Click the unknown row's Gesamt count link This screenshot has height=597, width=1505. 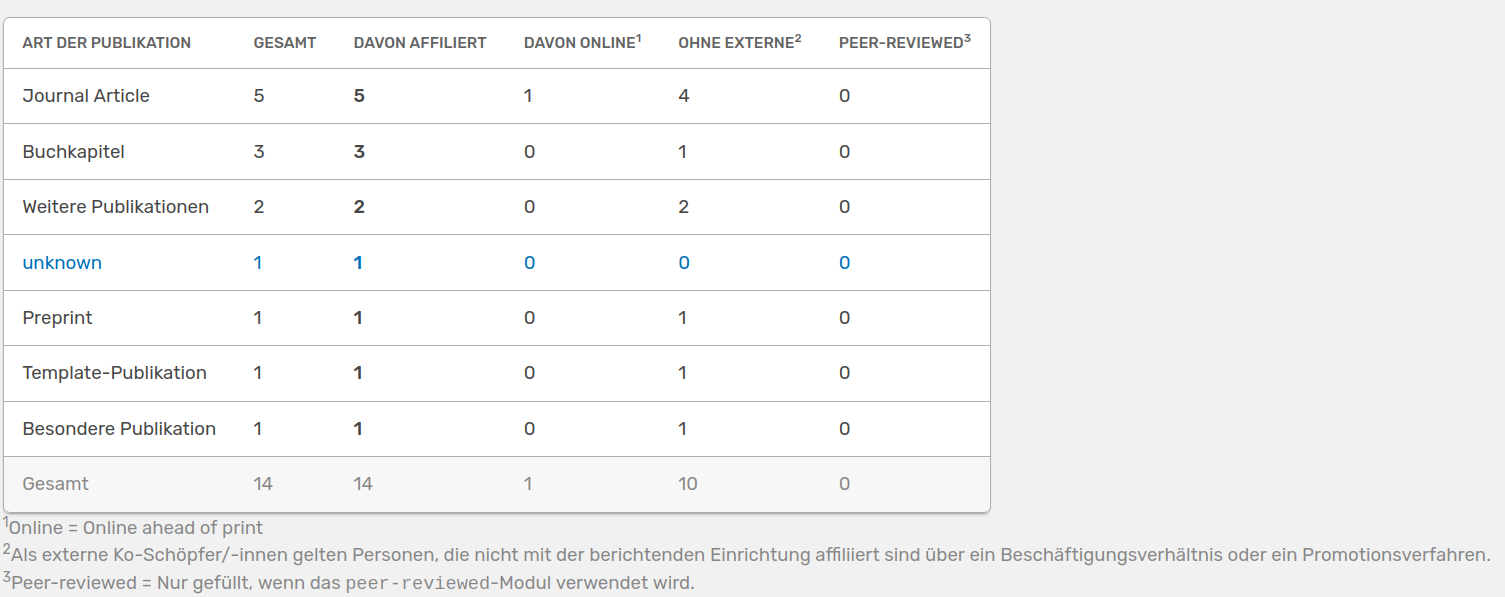coord(258,263)
